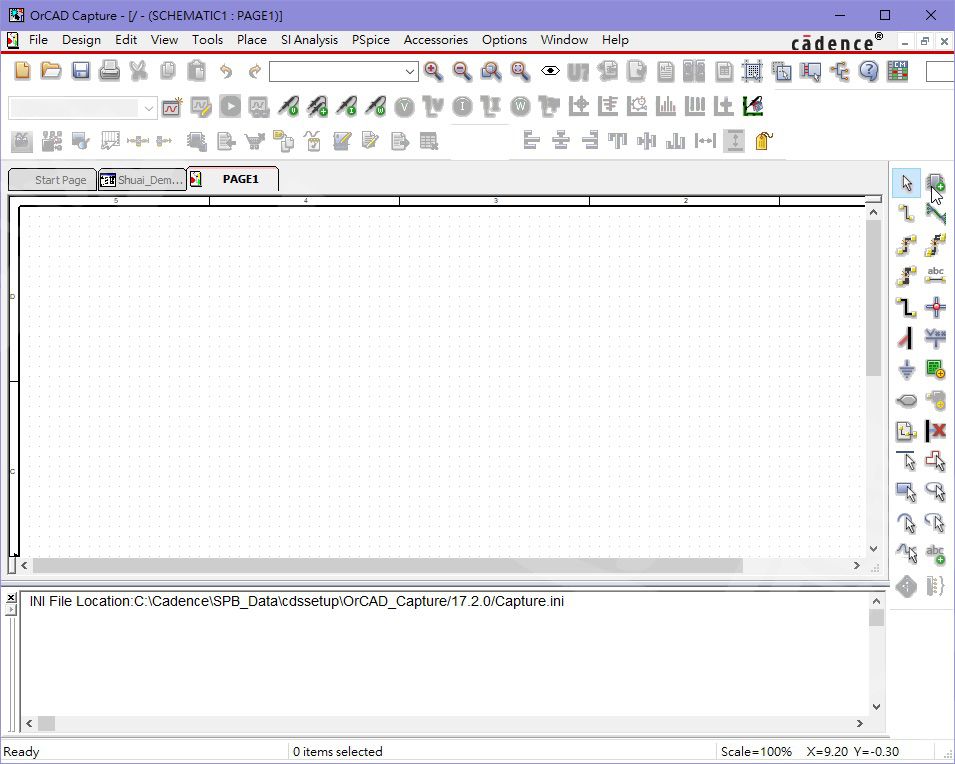Choose the Place Line tool
The height and width of the screenshot is (764, 955).
(906, 461)
